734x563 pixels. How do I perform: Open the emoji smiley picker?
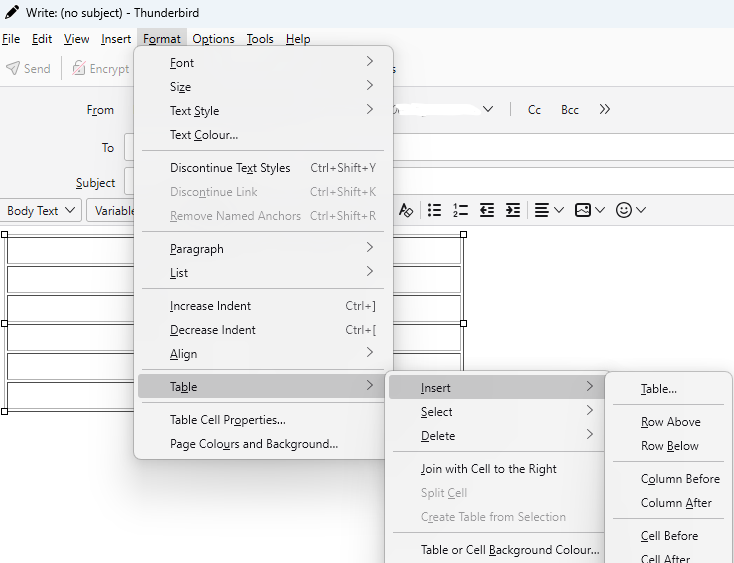[x=631, y=210]
